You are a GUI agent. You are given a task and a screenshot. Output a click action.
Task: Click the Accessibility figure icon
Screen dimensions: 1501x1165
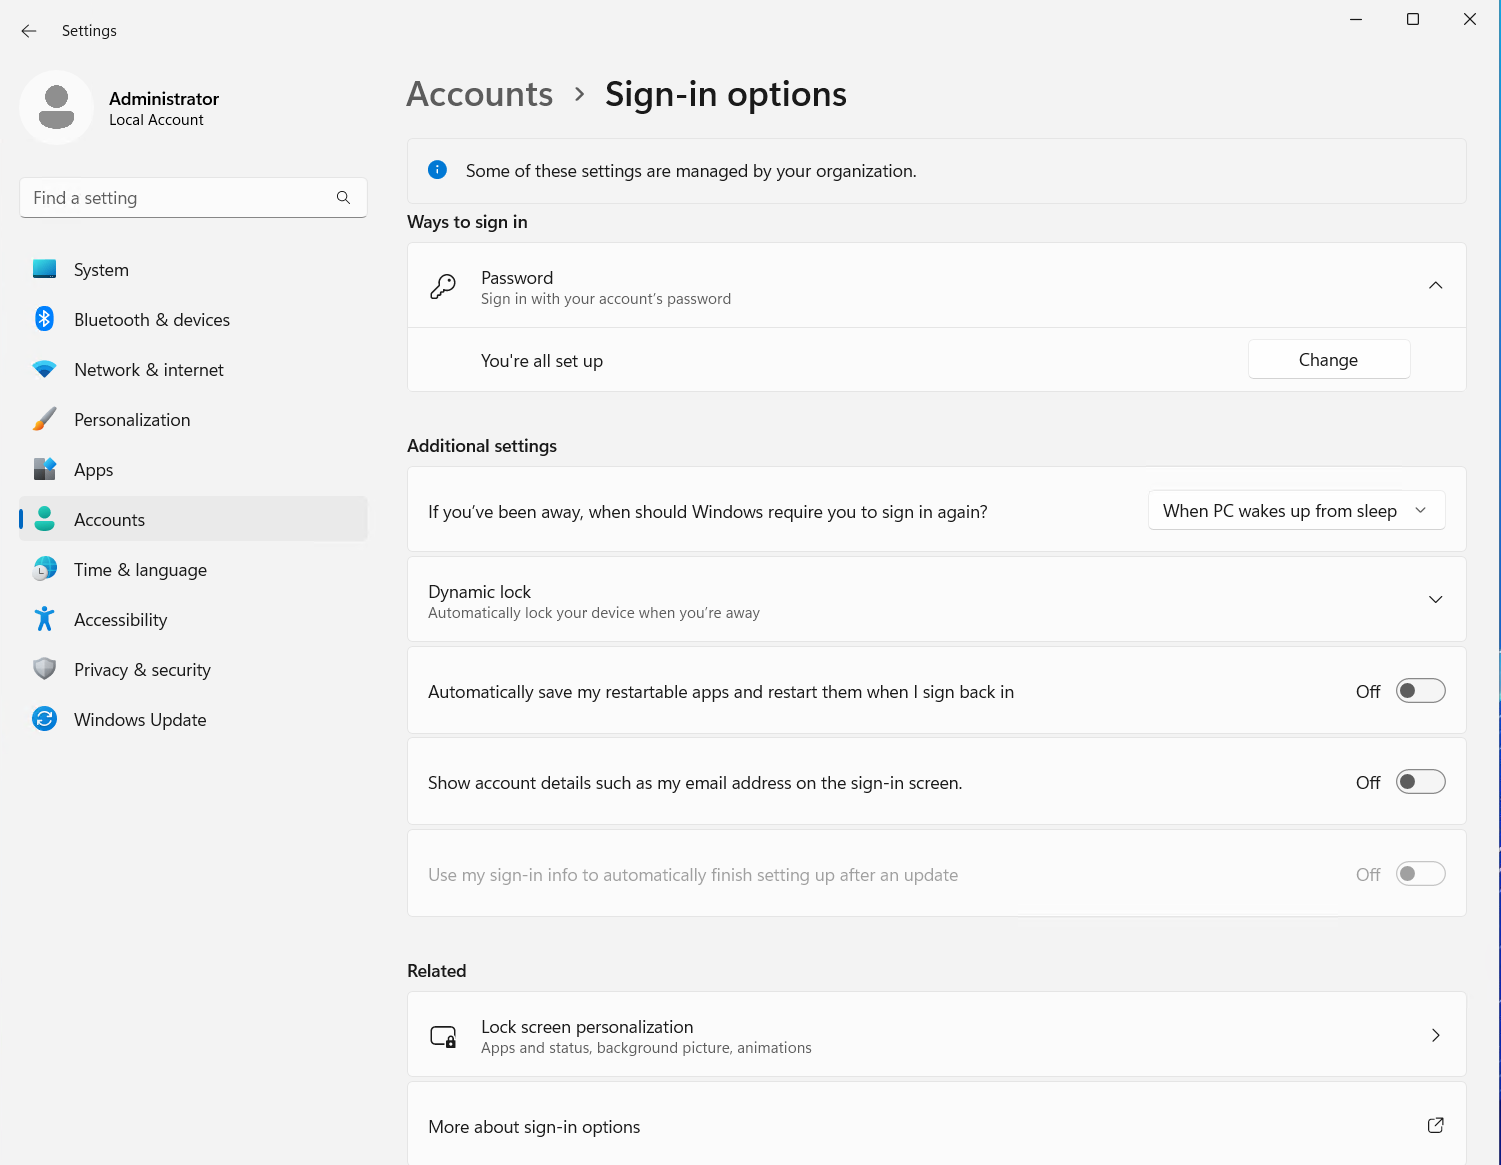point(44,619)
